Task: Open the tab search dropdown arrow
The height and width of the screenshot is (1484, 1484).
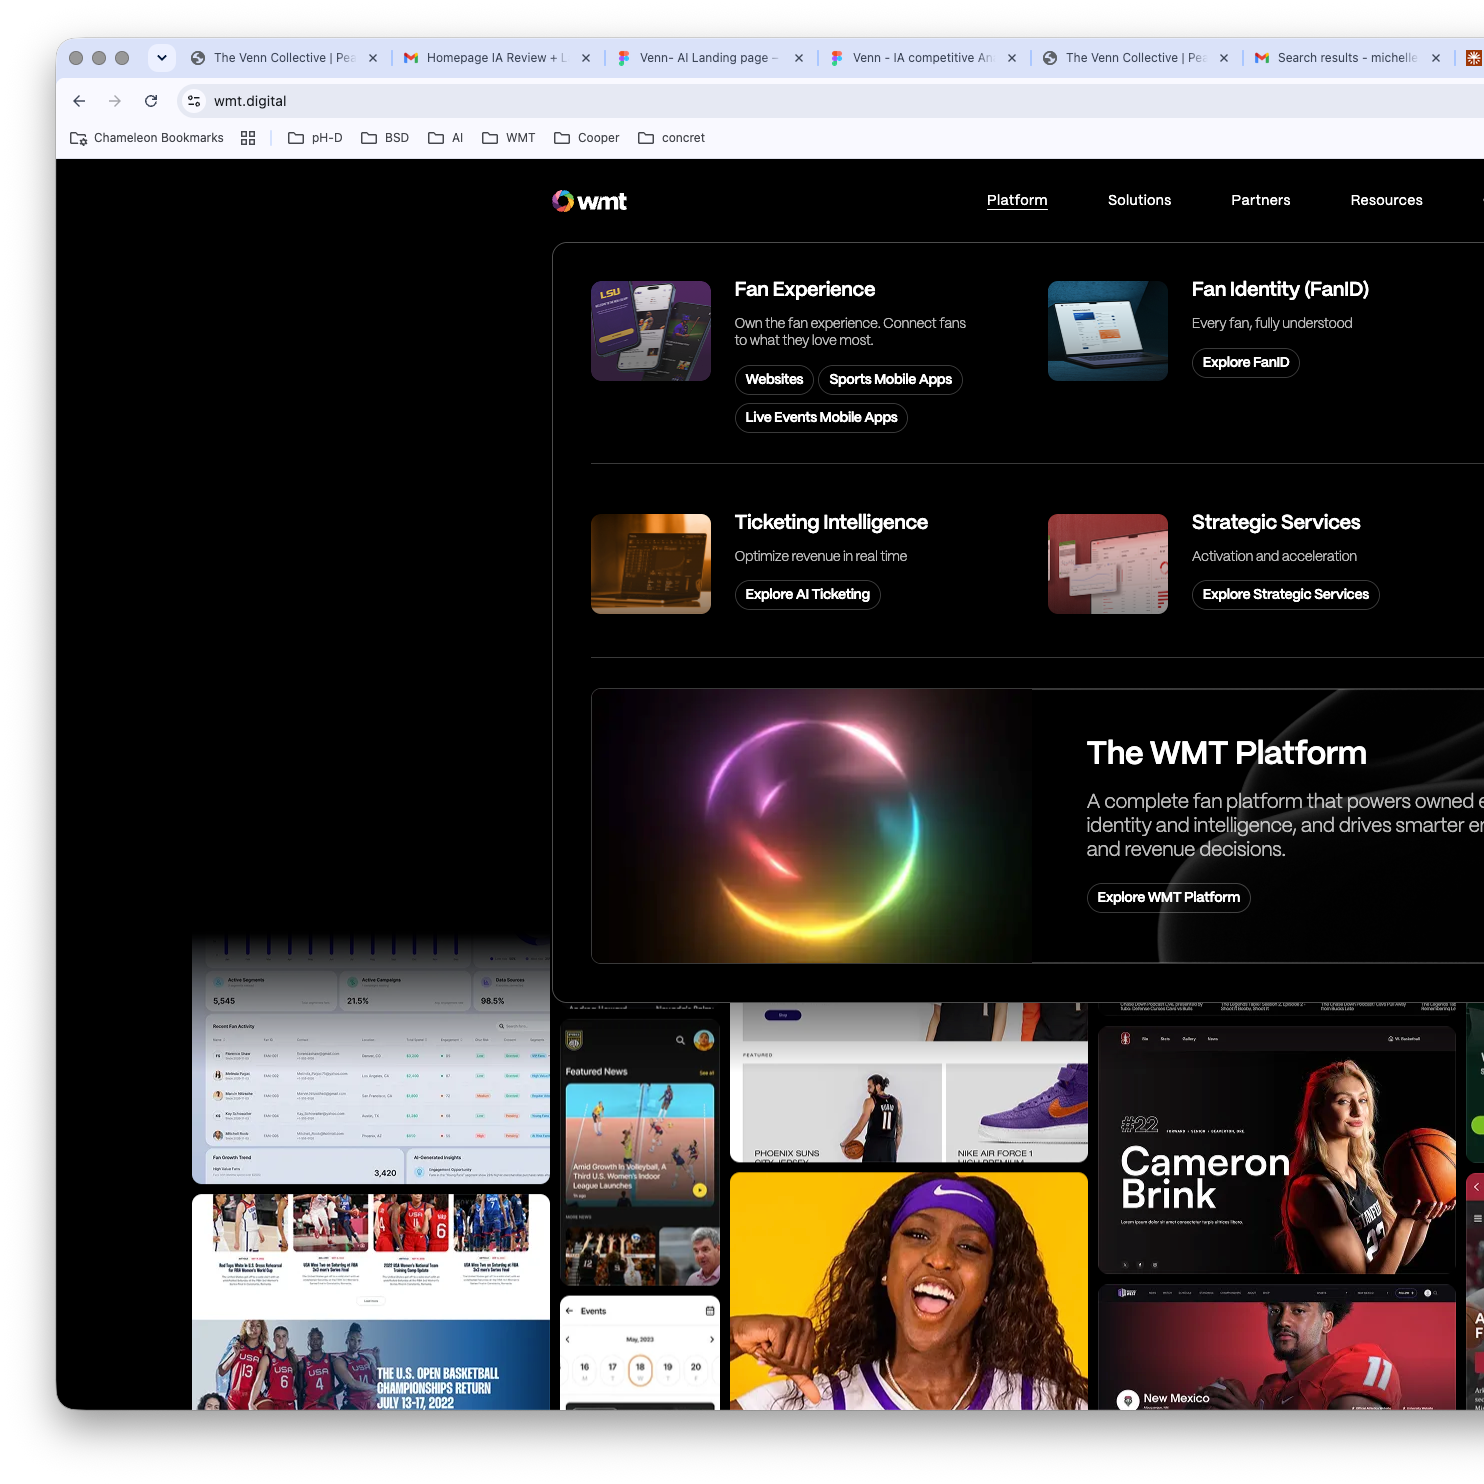Action: (162, 58)
